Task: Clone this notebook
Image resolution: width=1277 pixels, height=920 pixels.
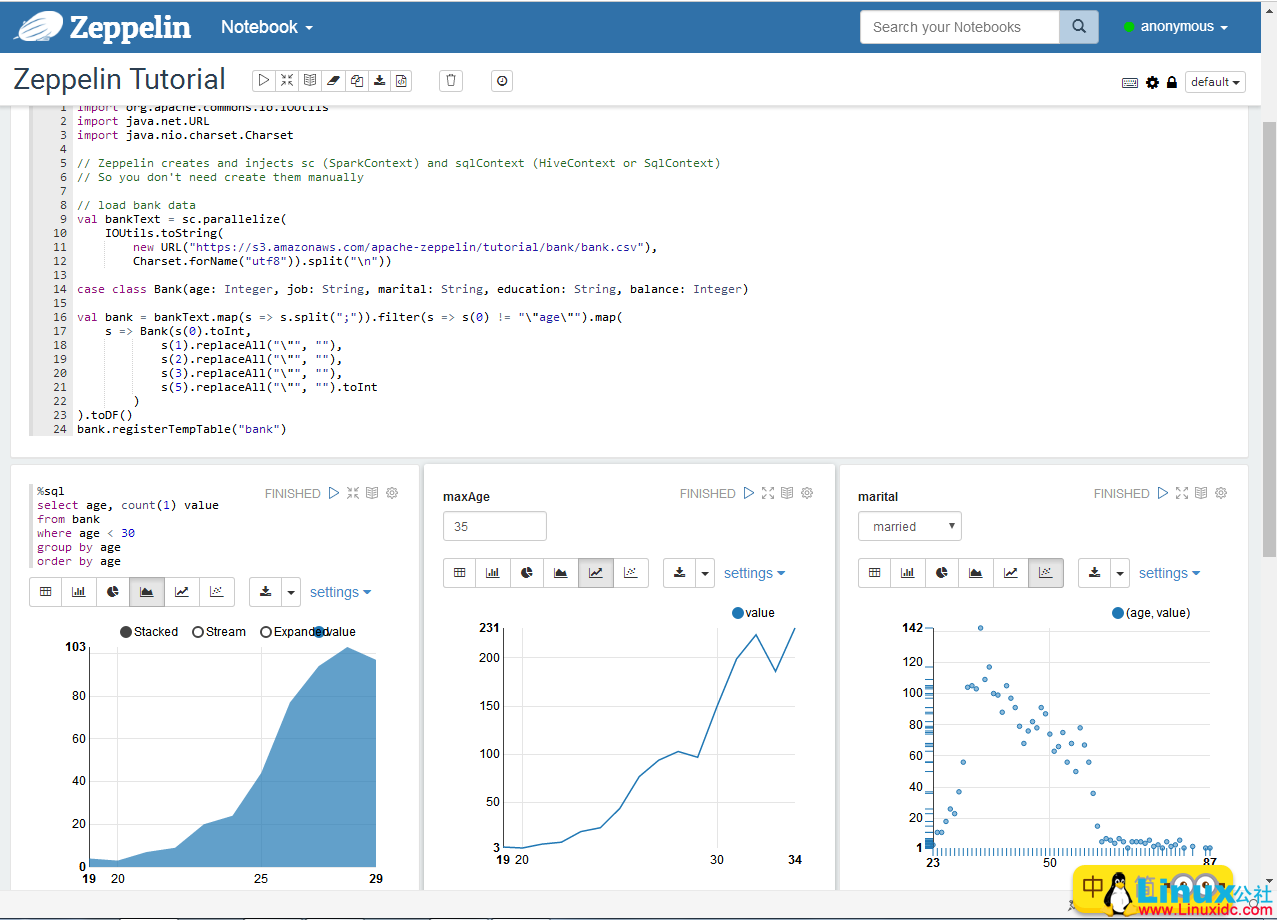Action: tap(356, 80)
